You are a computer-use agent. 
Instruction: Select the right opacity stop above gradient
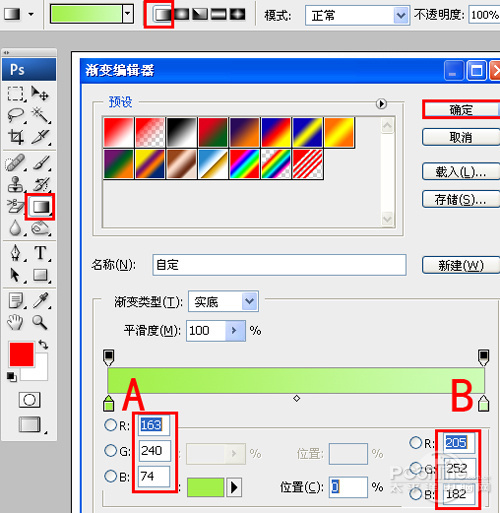[483, 357]
